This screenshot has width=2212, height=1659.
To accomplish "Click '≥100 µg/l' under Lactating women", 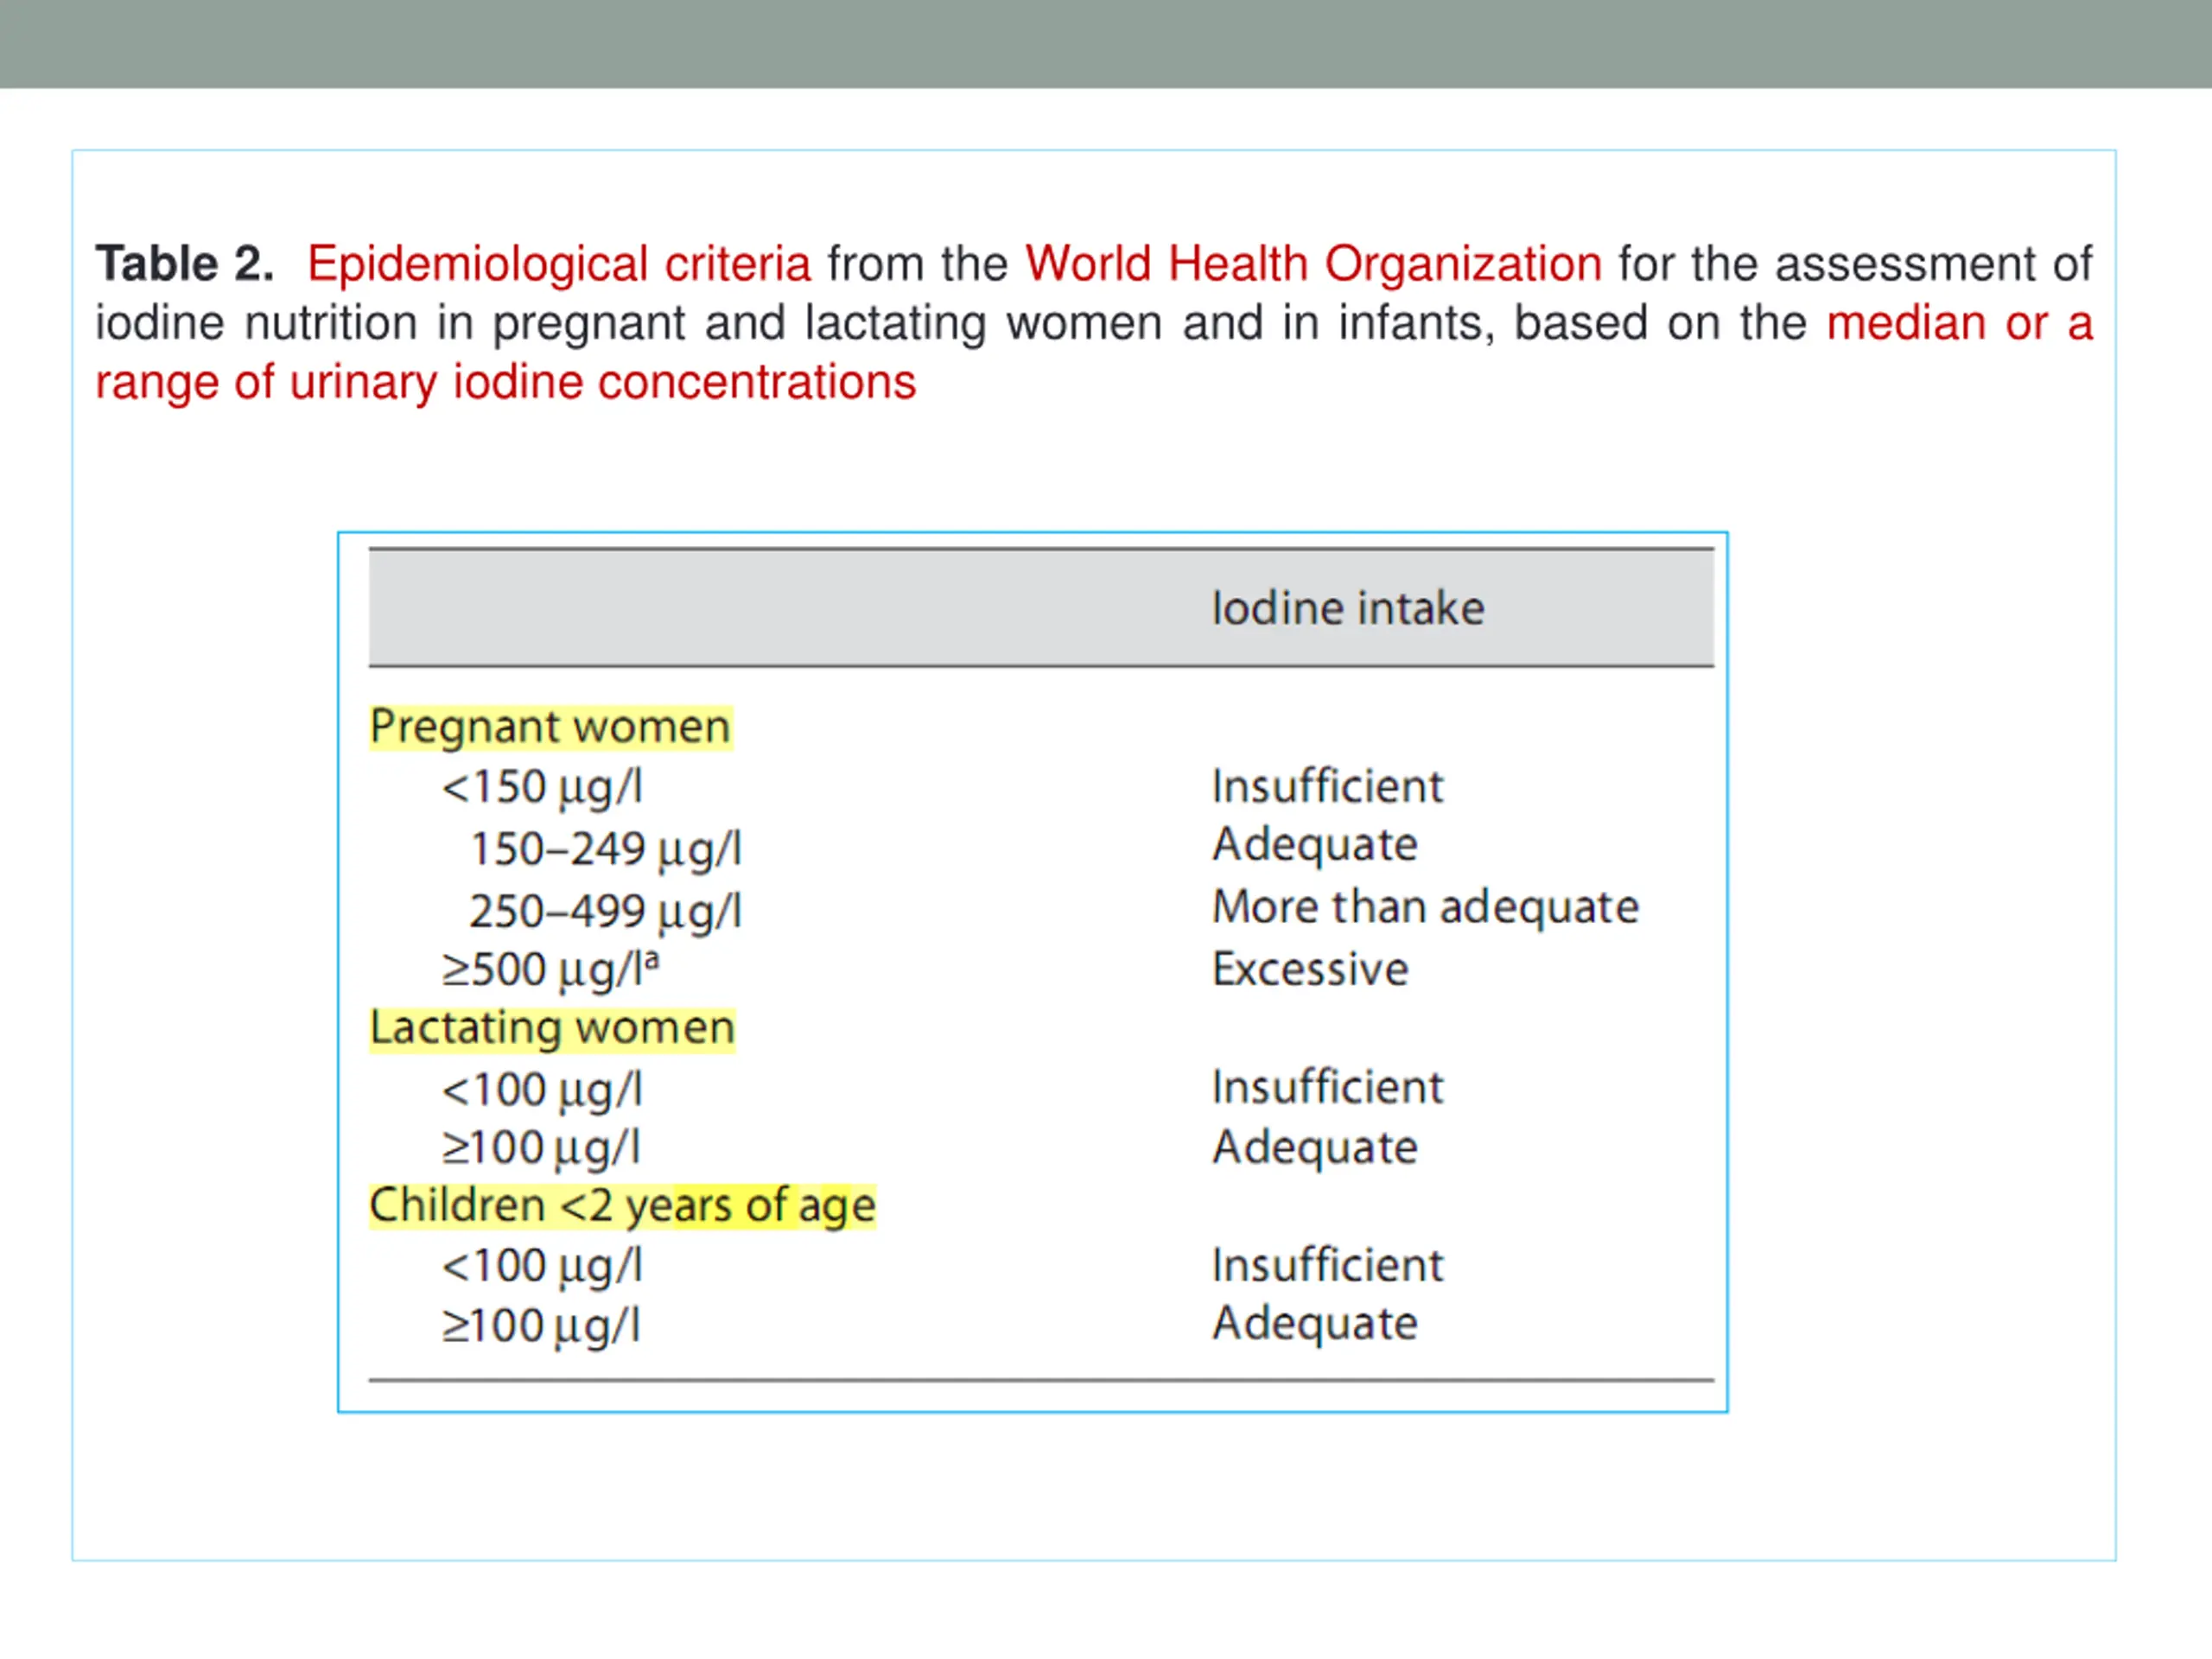I will tap(541, 1148).
